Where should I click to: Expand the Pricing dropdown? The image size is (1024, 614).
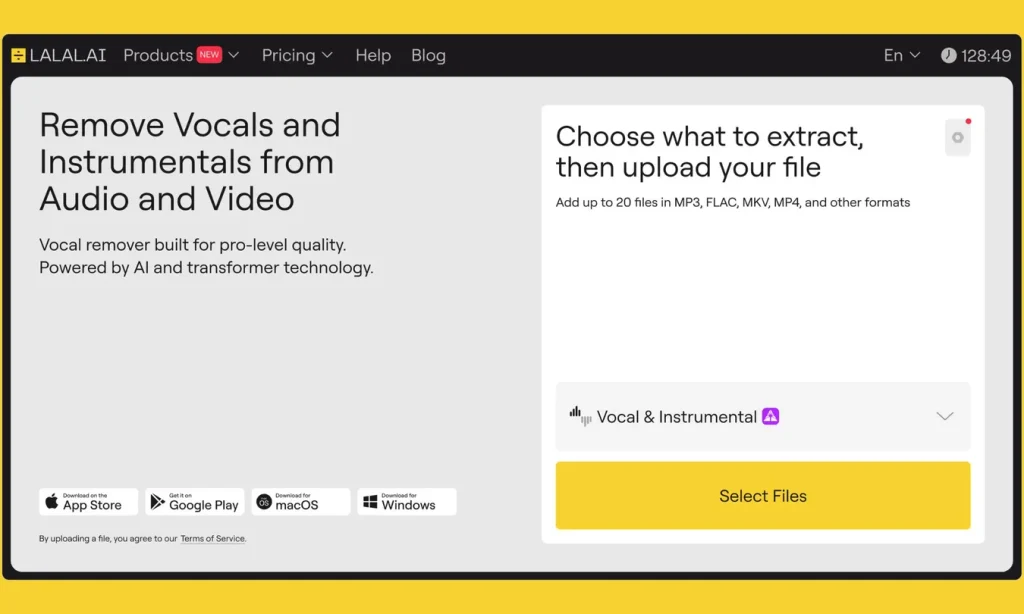point(297,56)
